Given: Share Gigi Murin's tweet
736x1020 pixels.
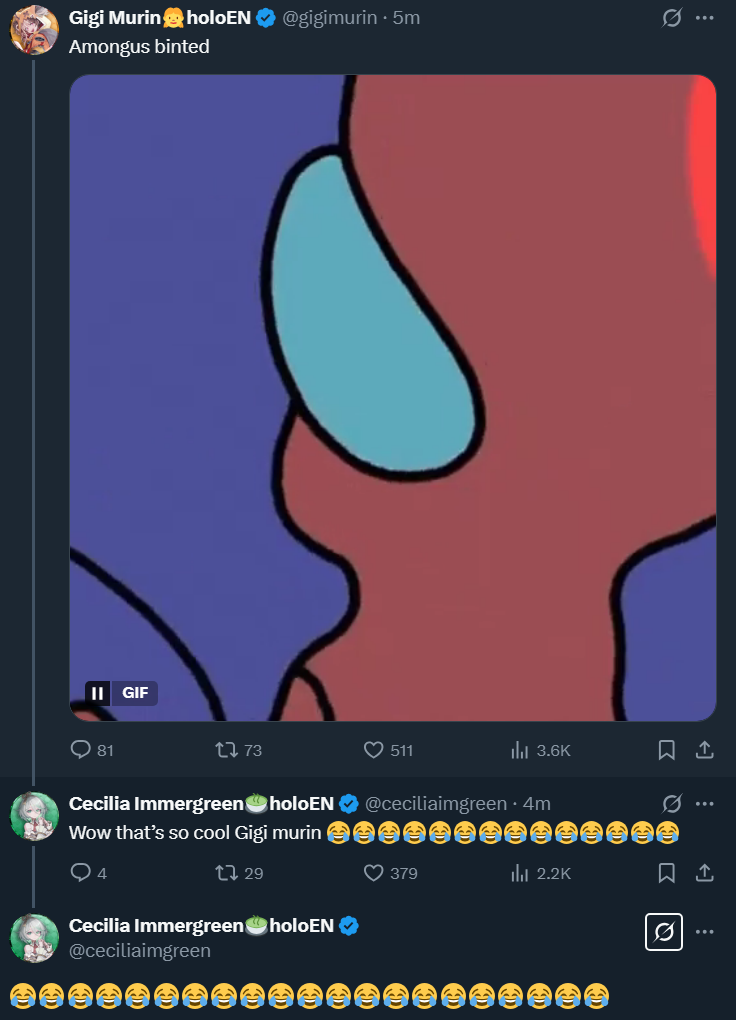Looking at the screenshot, I should 704,750.
